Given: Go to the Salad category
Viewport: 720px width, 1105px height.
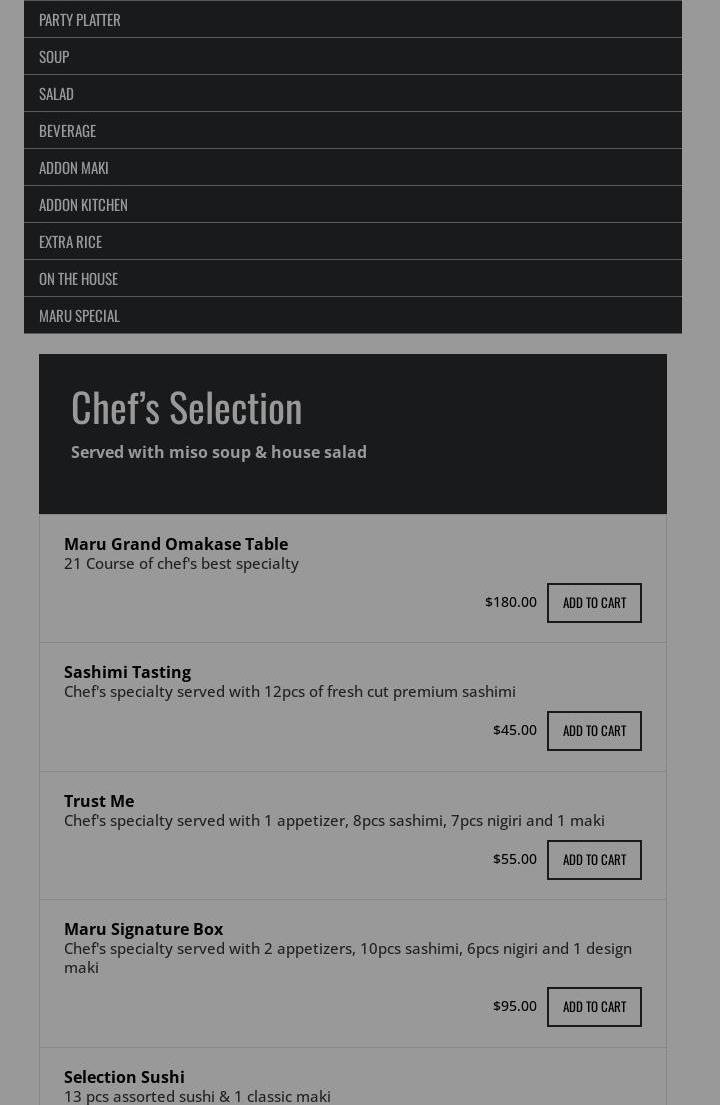Looking at the screenshot, I should coord(56,94).
